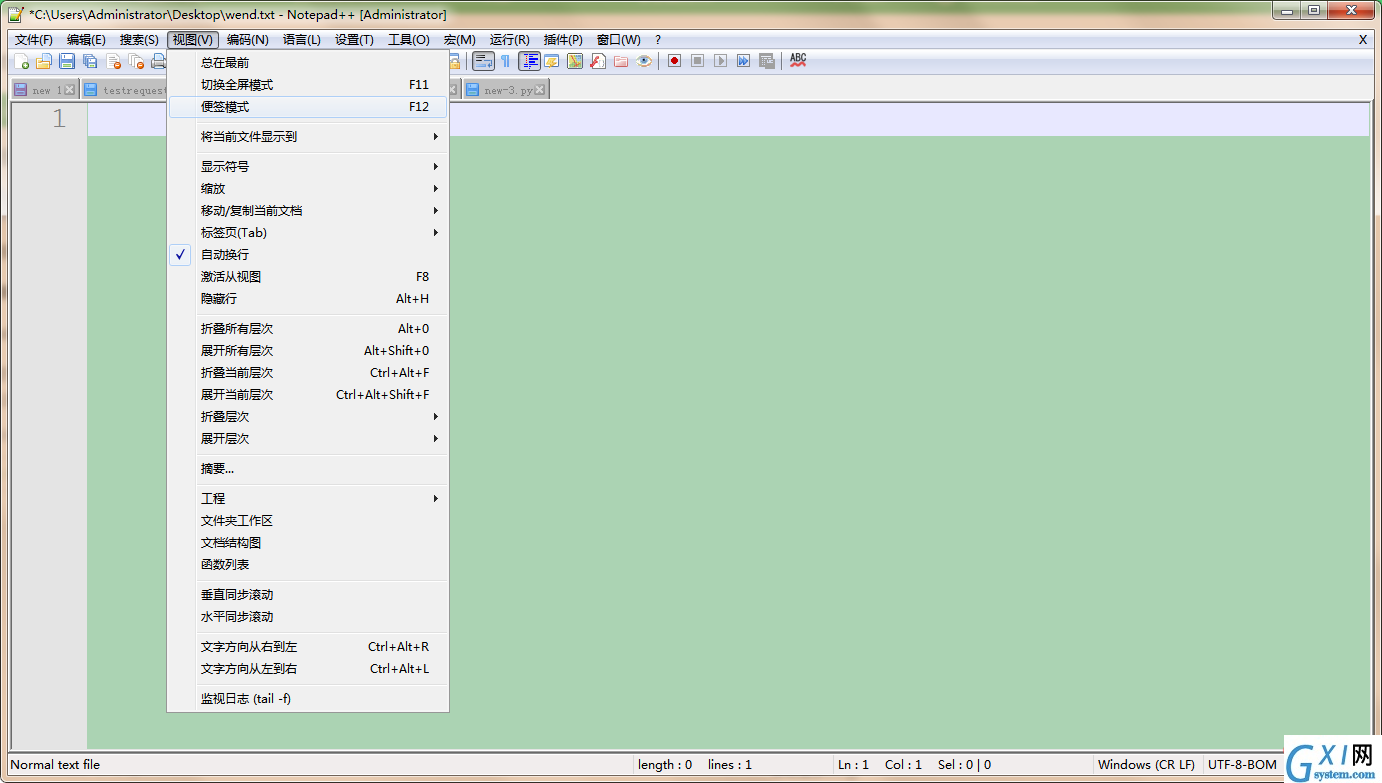This screenshot has width=1382, height=783.
Task: Select 切换全屏模式 F11 menu item
Action: [x=308, y=85]
